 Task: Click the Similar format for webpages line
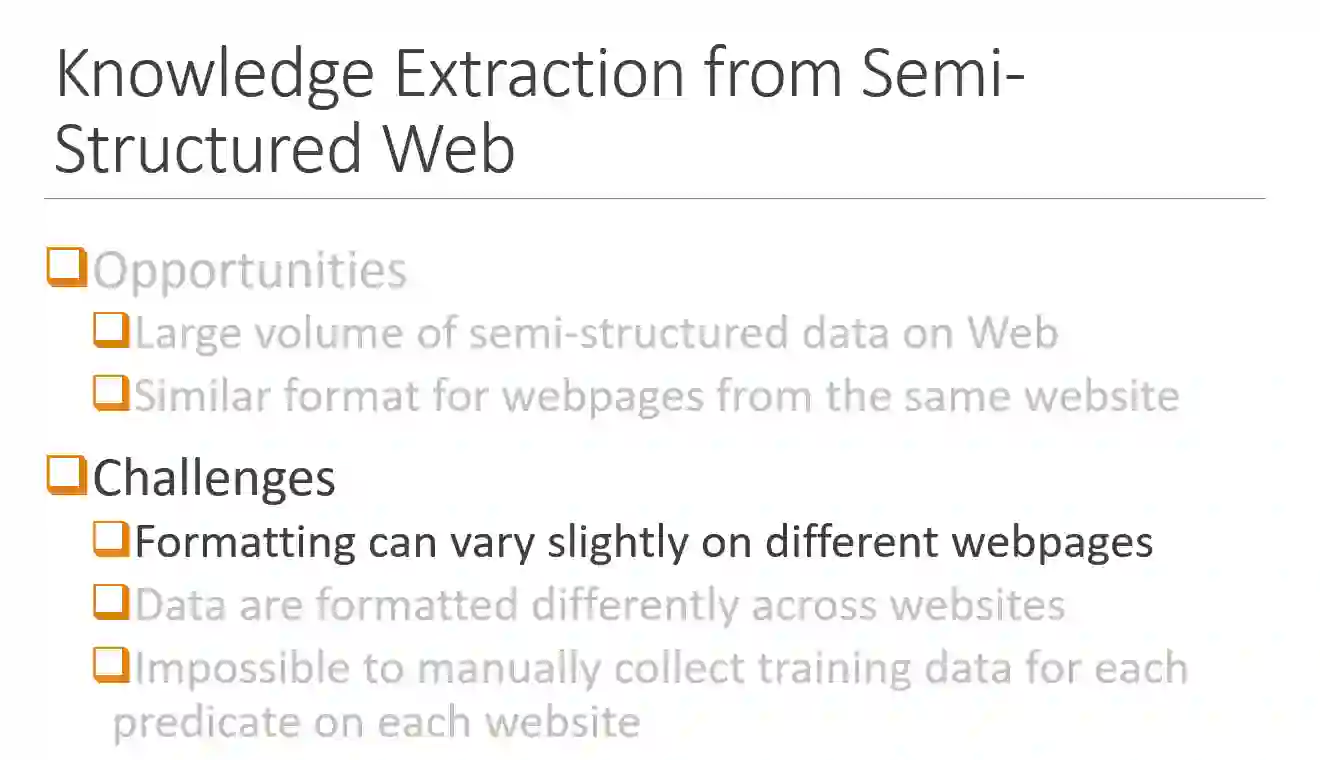tap(656, 396)
